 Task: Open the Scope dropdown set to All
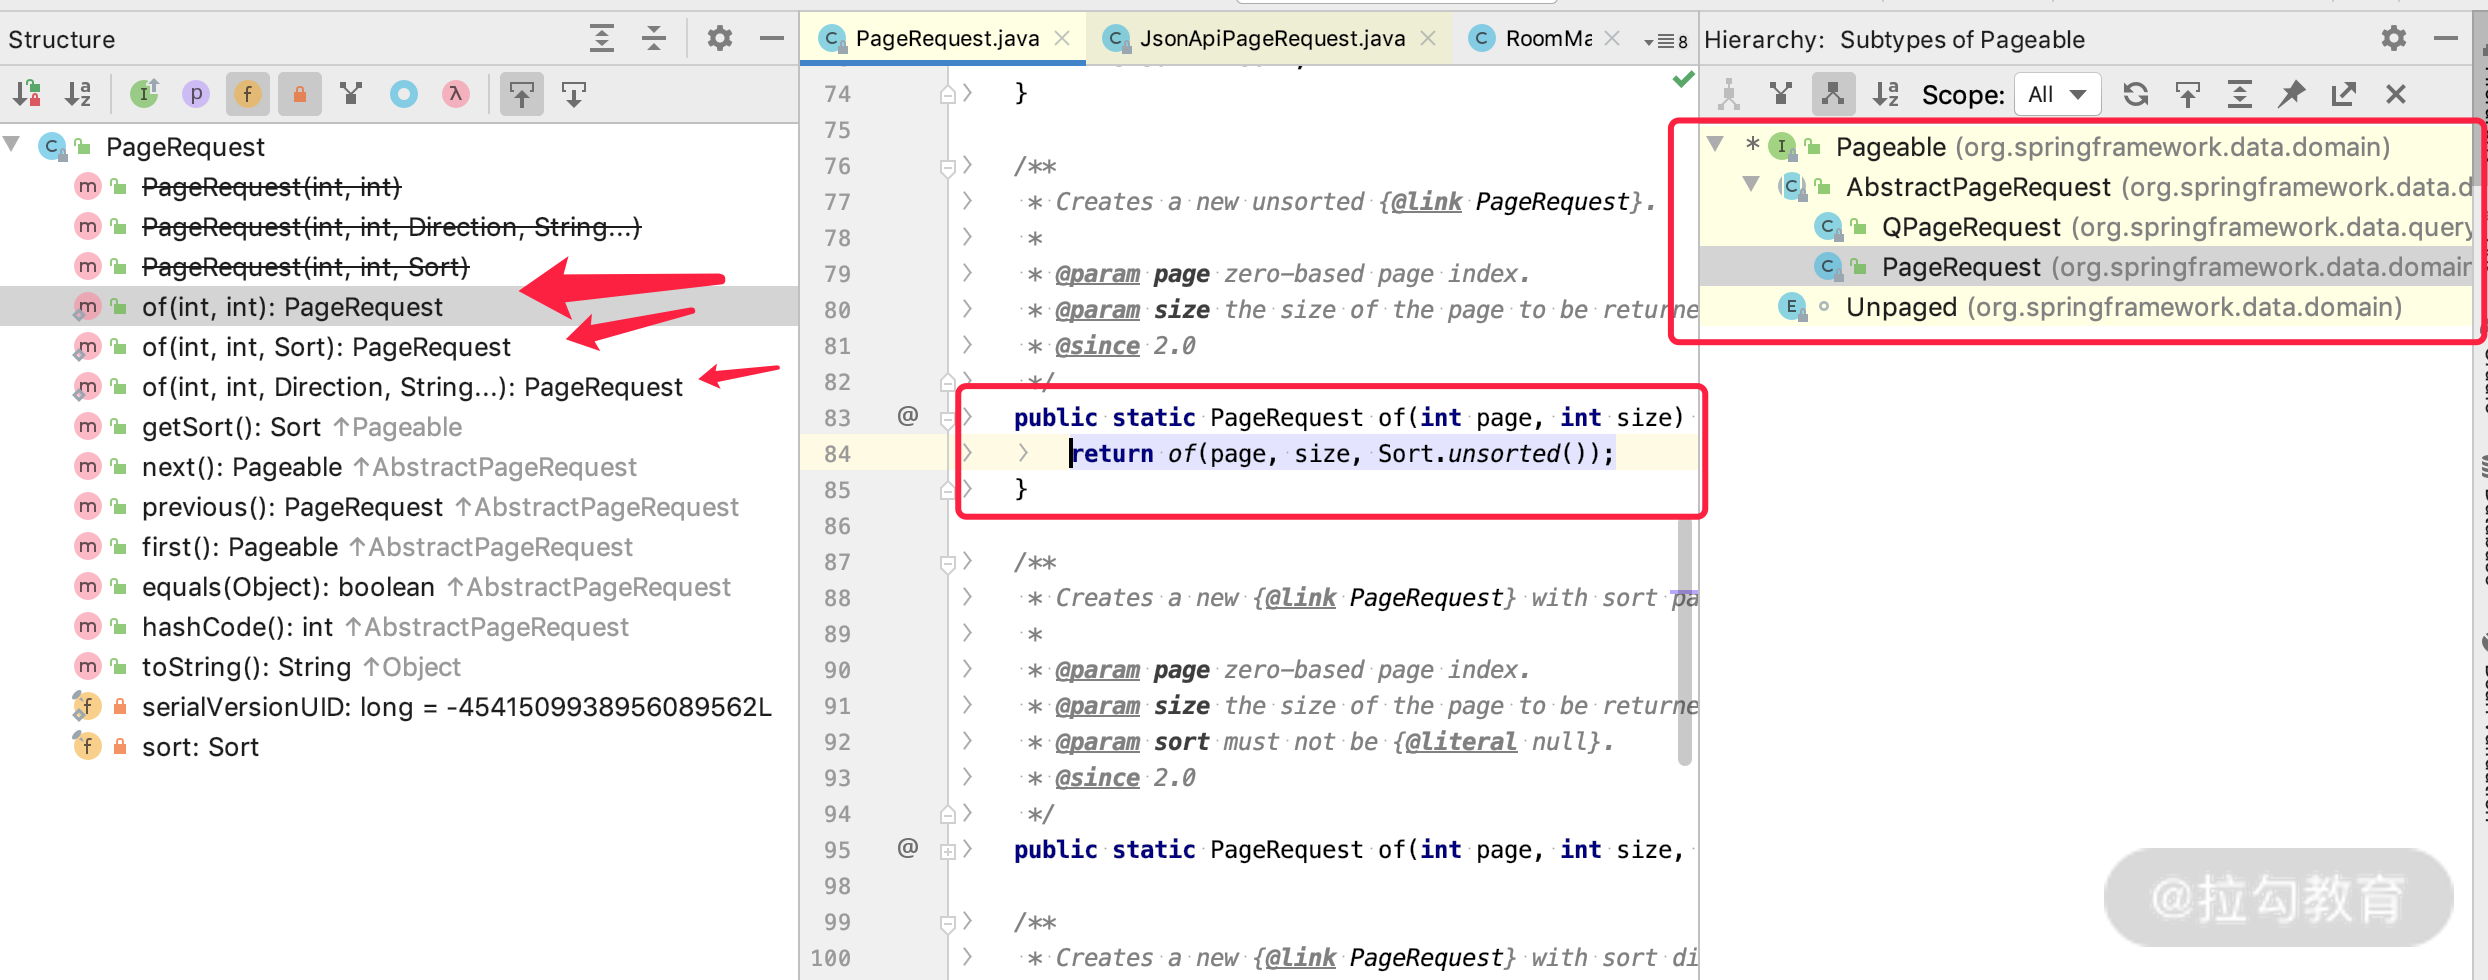point(2058,94)
